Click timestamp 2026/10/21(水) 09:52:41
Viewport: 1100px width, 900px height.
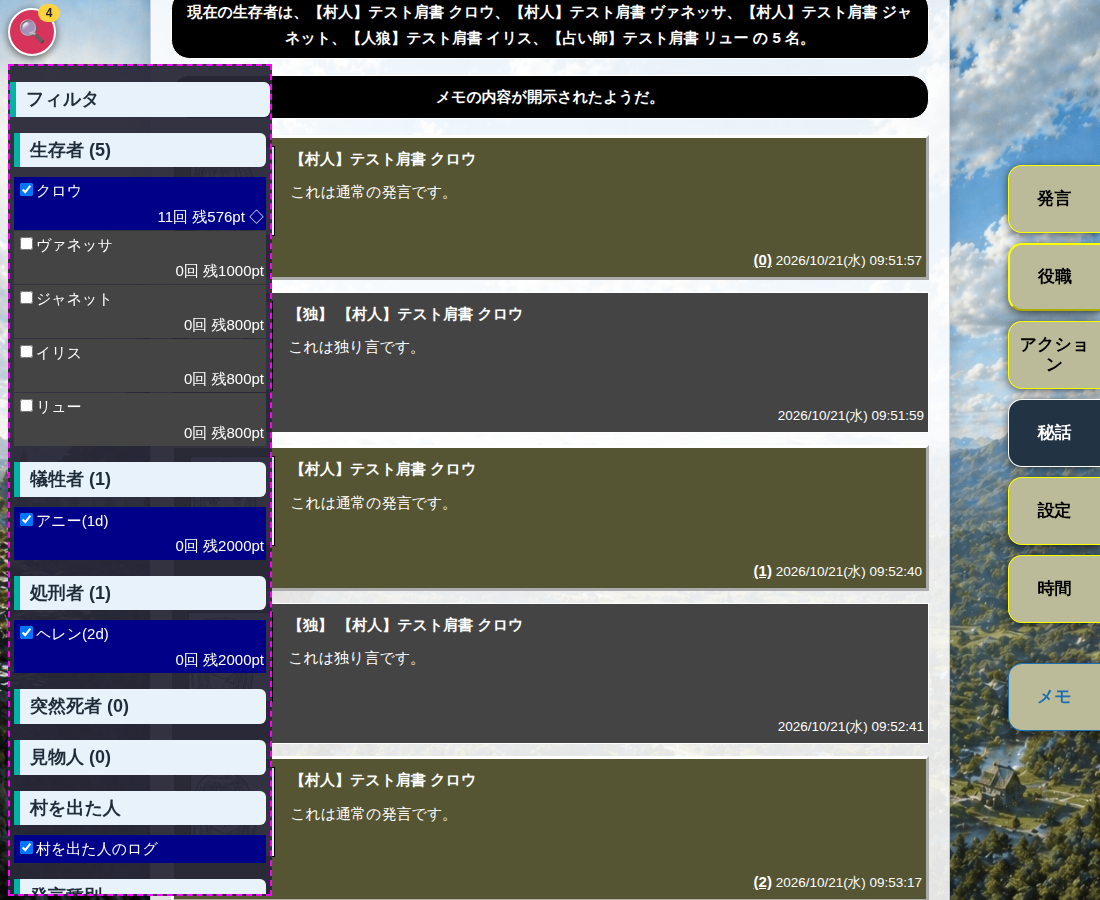point(850,727)
